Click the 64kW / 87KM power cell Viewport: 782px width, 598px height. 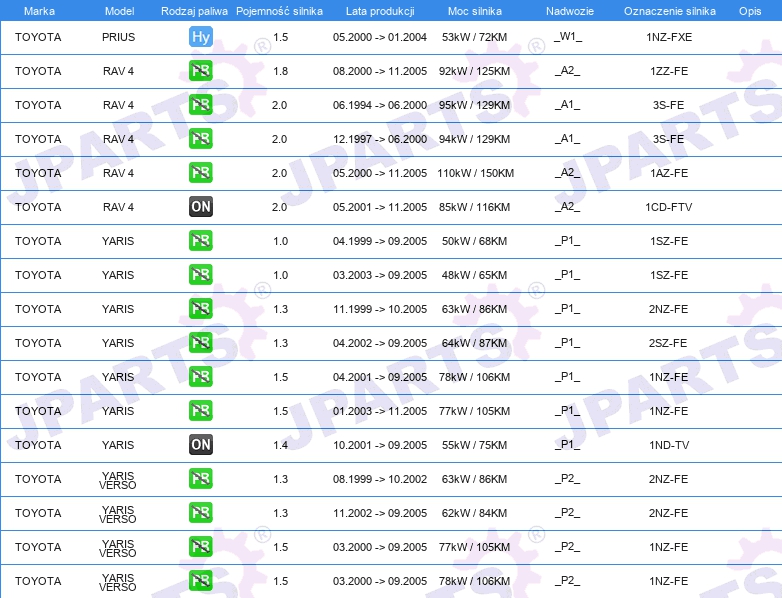tap(474, 343)
